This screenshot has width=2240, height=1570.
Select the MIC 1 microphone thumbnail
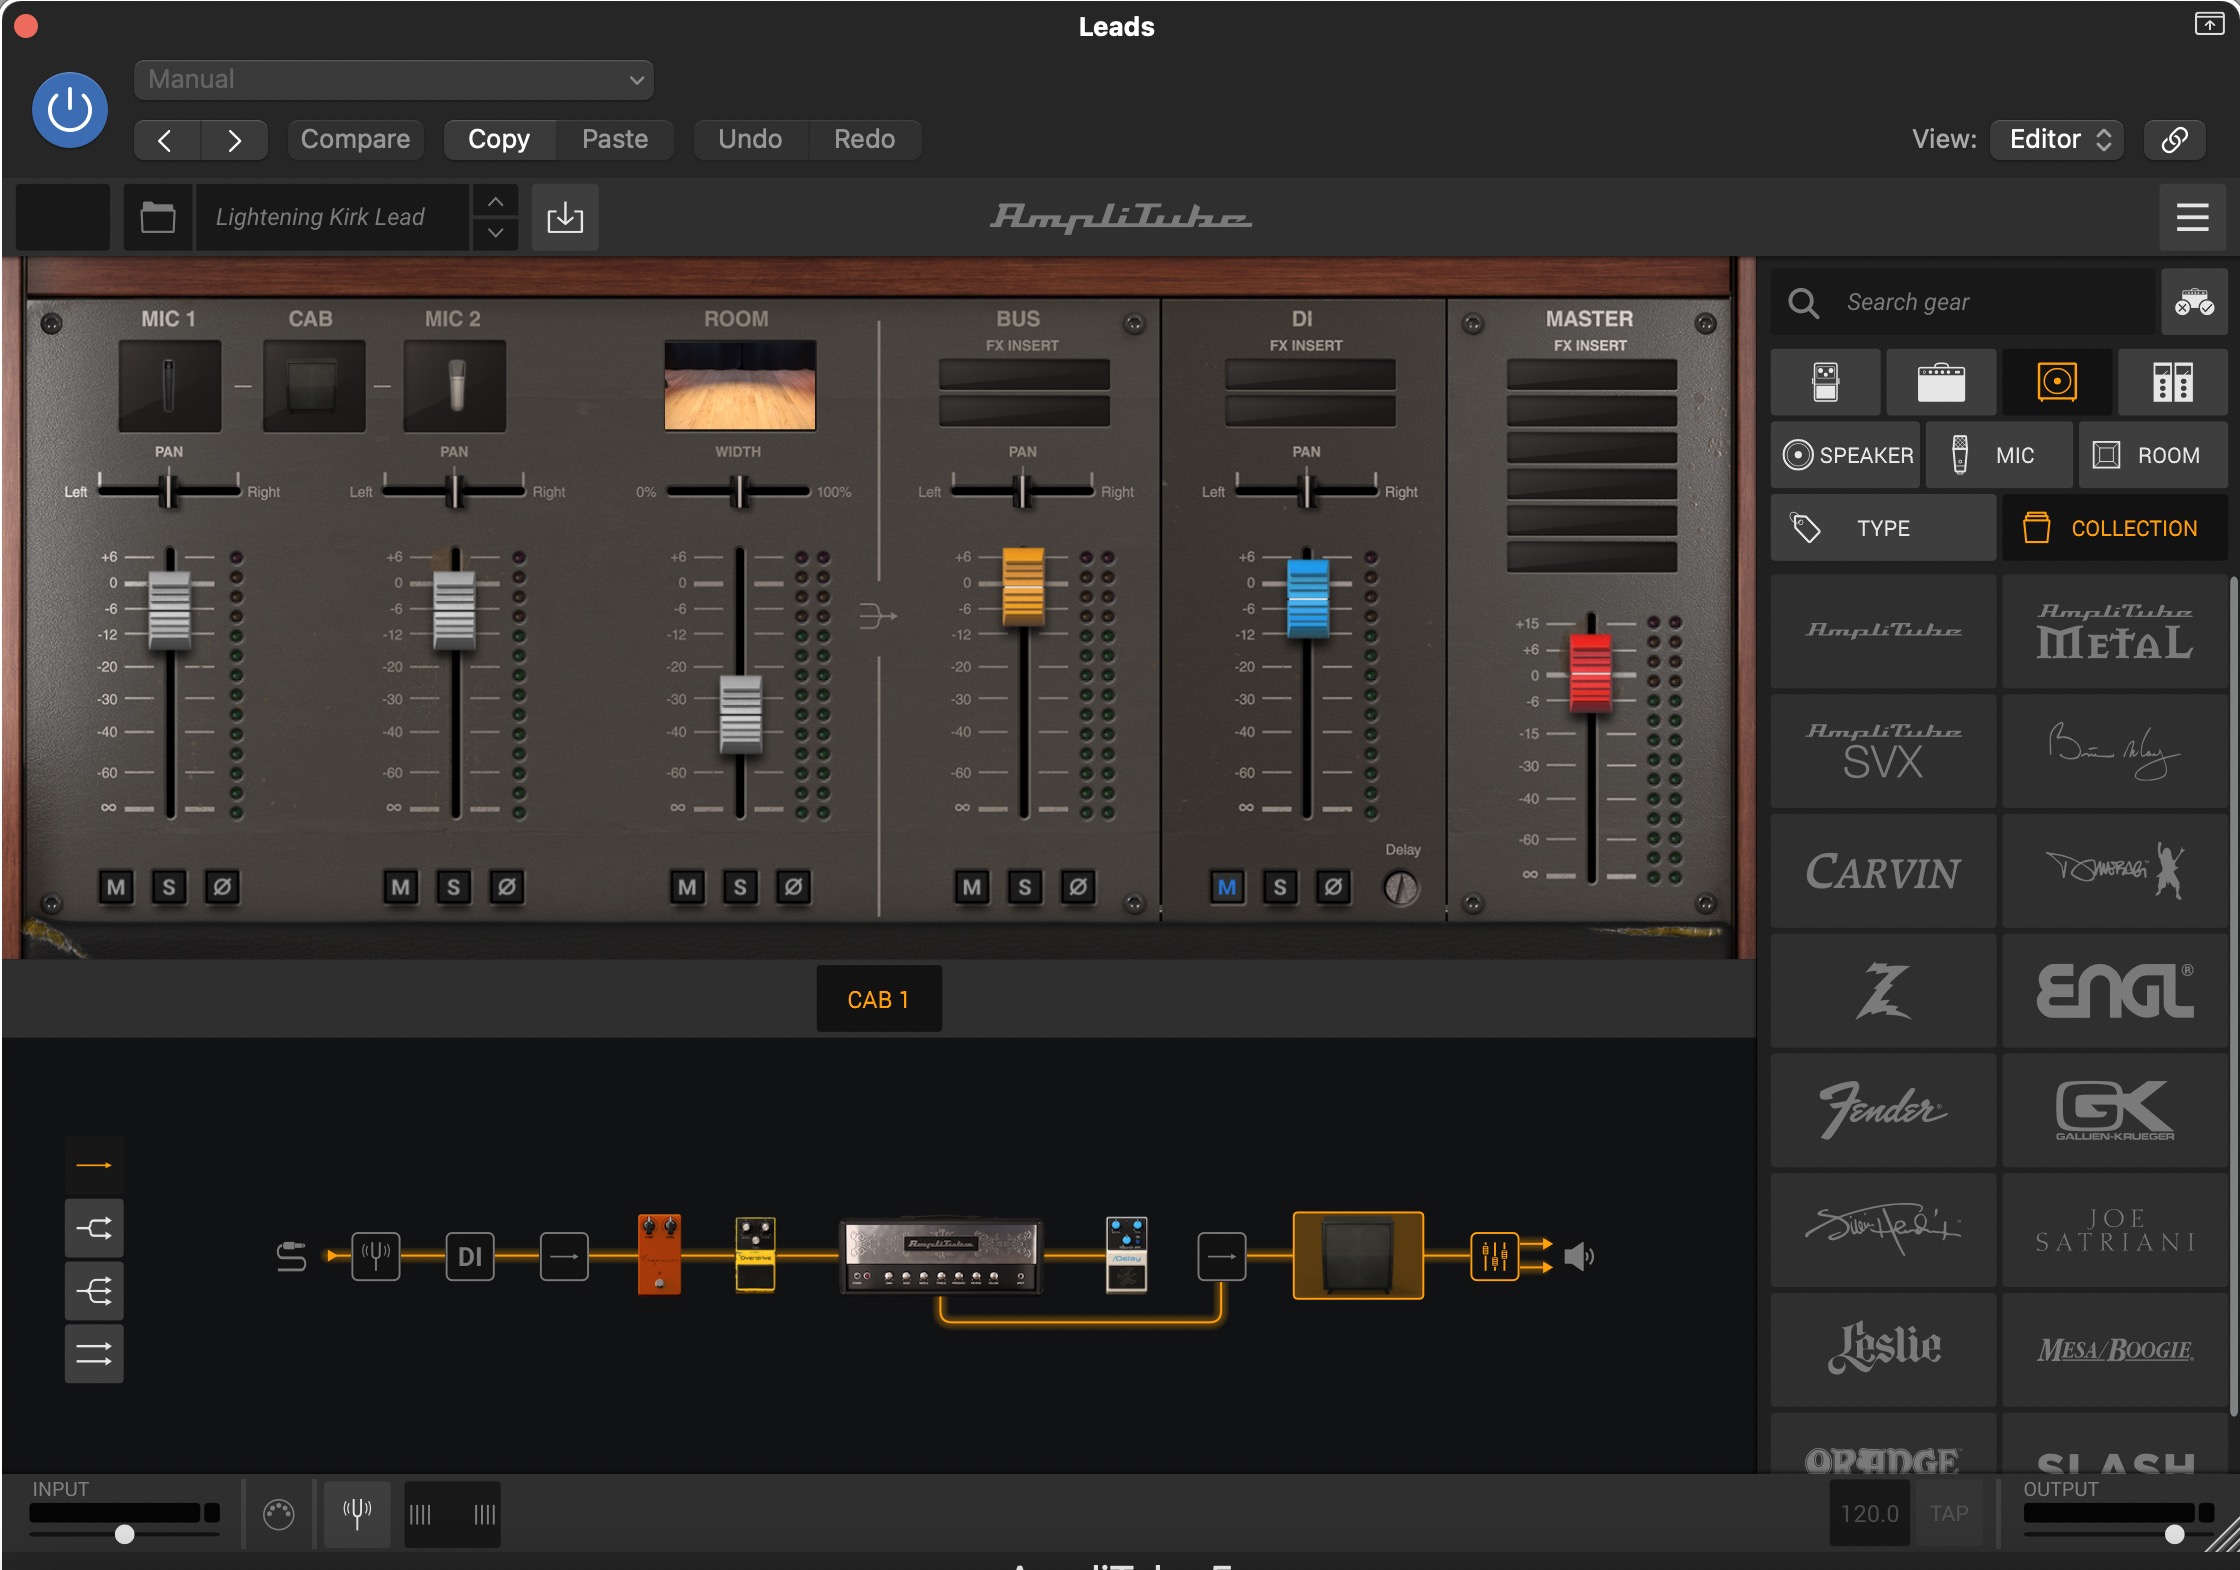pyautogui.click(x=170, y=386)
